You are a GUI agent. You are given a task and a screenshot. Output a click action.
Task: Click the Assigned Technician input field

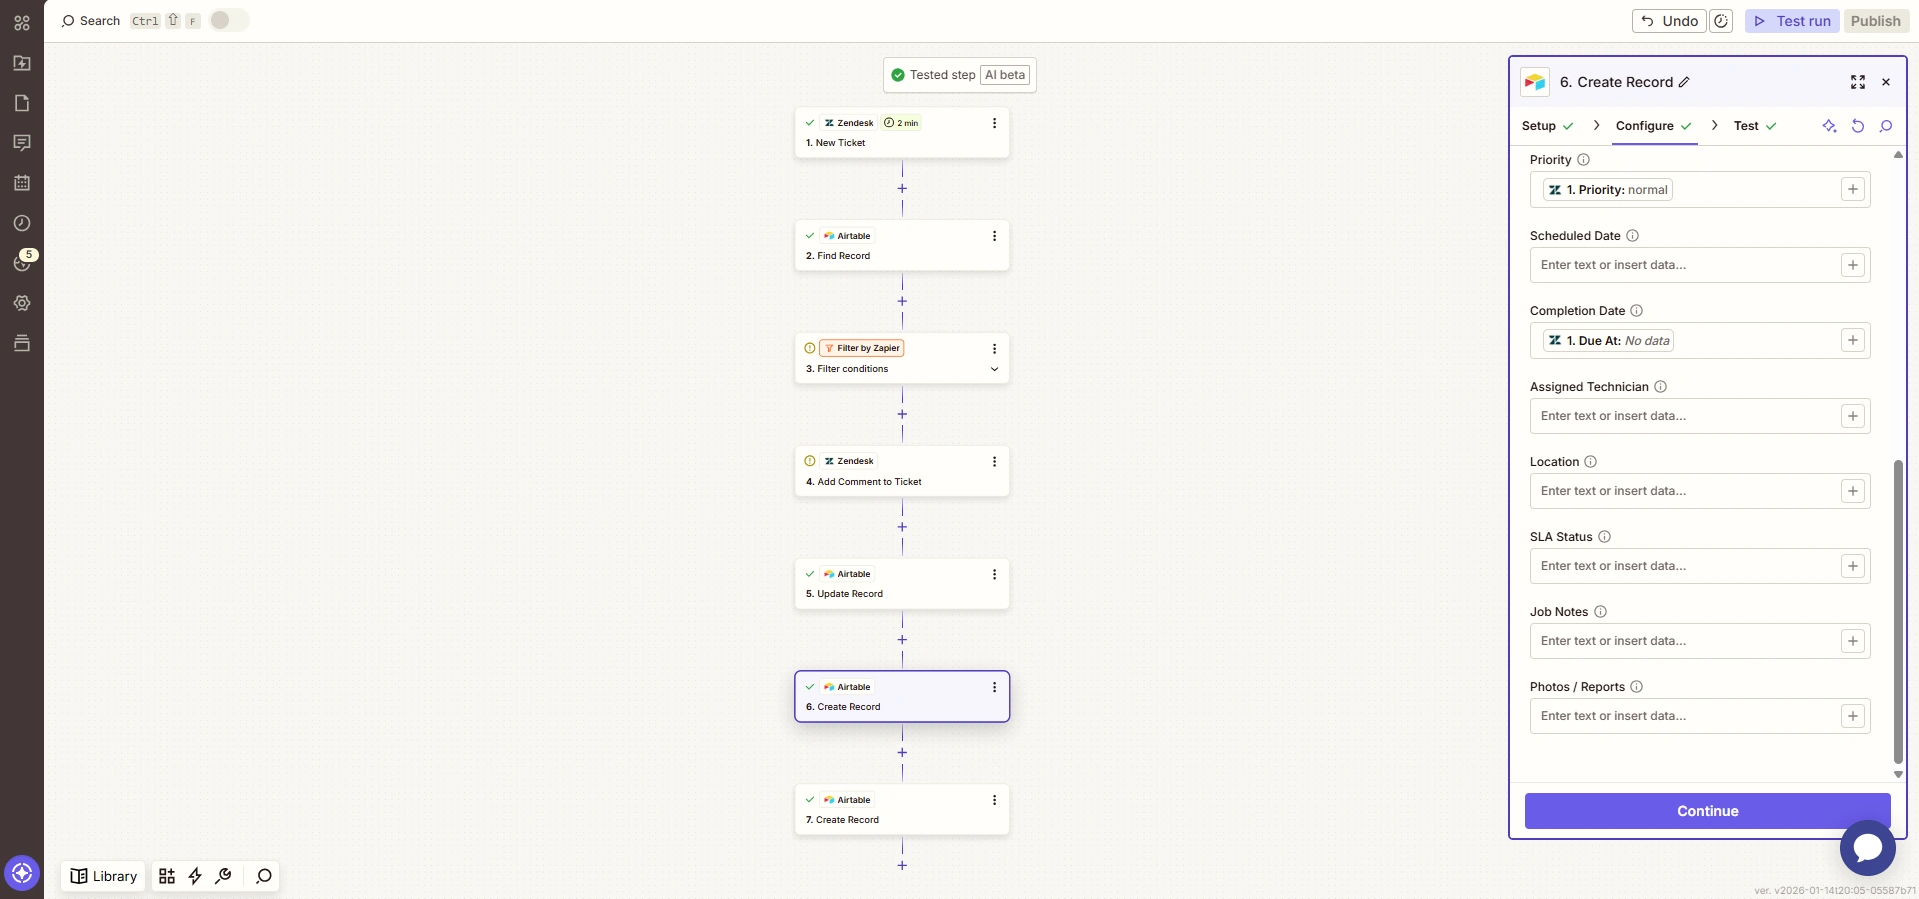(x=1685, y=416)
